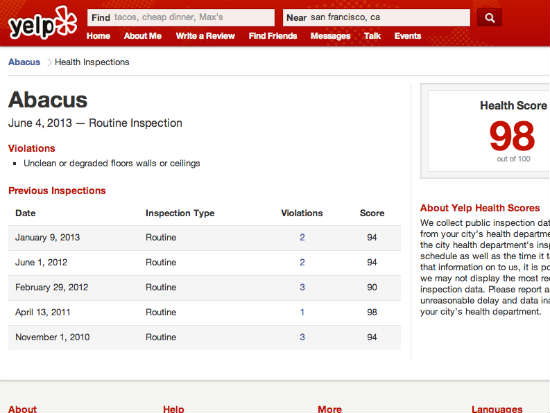The image size is (550, 413).
Task: Click the score 90 cell
Action: point(372,287)
